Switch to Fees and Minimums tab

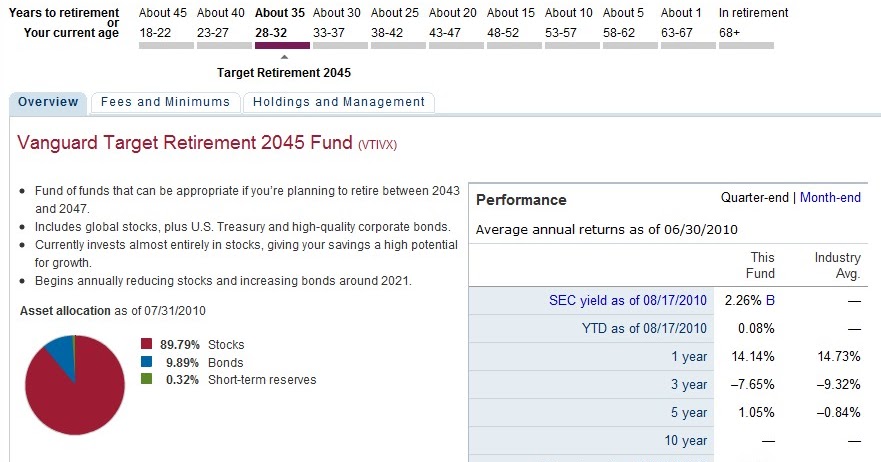[165, 102]
